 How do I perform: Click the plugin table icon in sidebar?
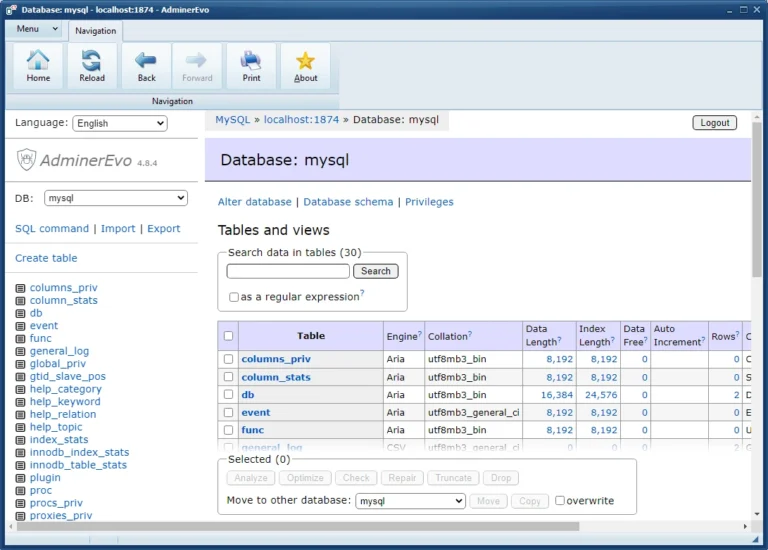pos(21,478)
